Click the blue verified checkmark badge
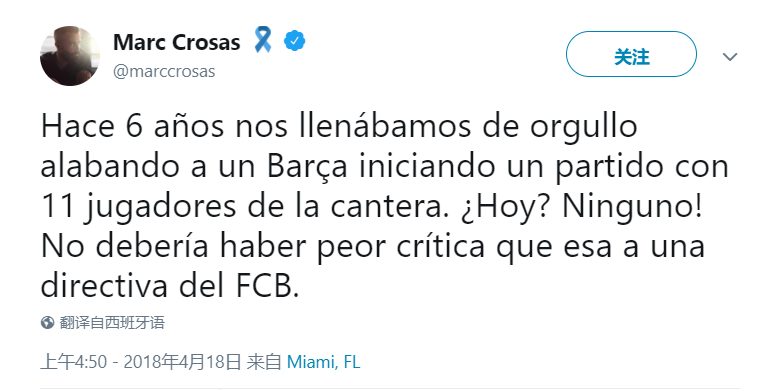 point(295,41)
